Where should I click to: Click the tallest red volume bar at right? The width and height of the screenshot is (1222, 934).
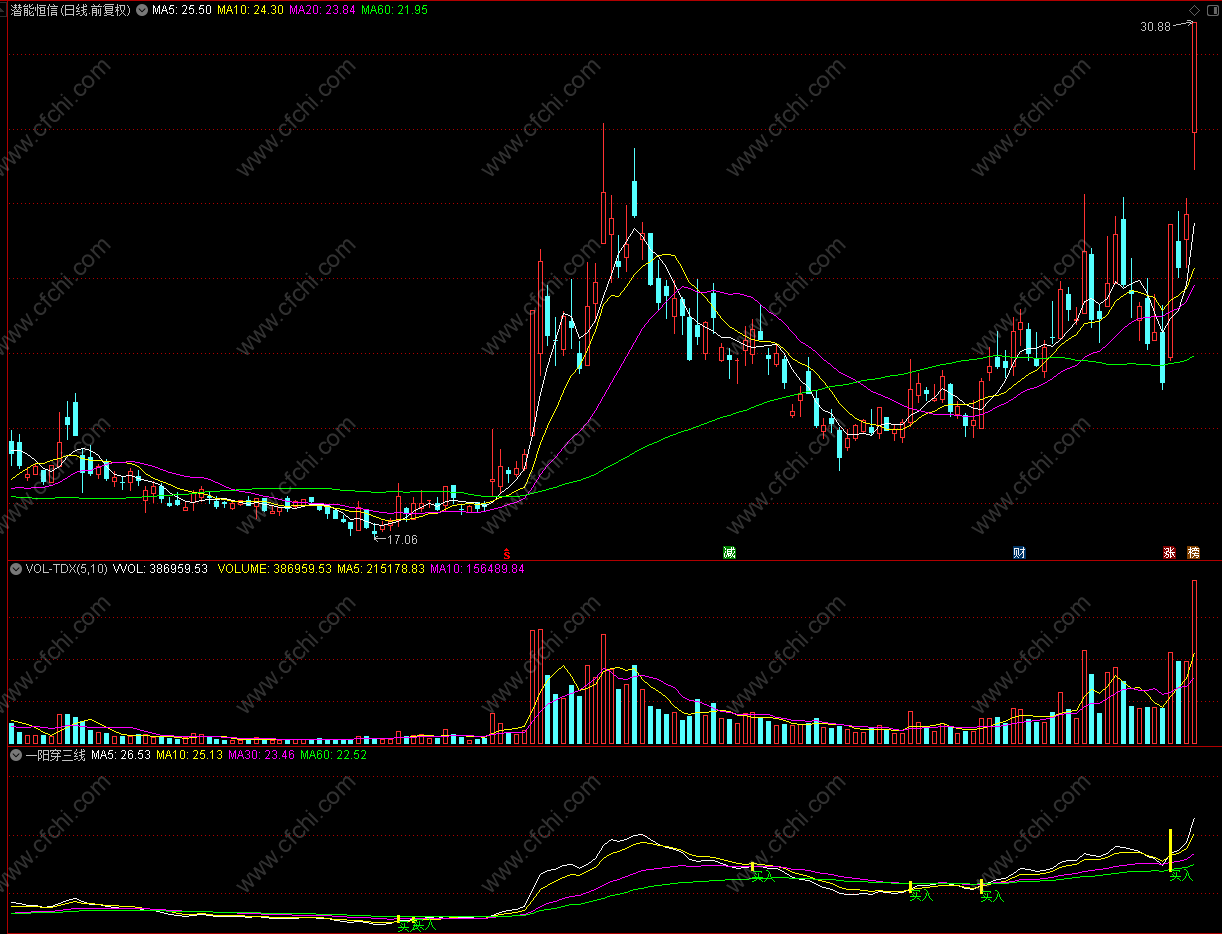pos(1194,662)
